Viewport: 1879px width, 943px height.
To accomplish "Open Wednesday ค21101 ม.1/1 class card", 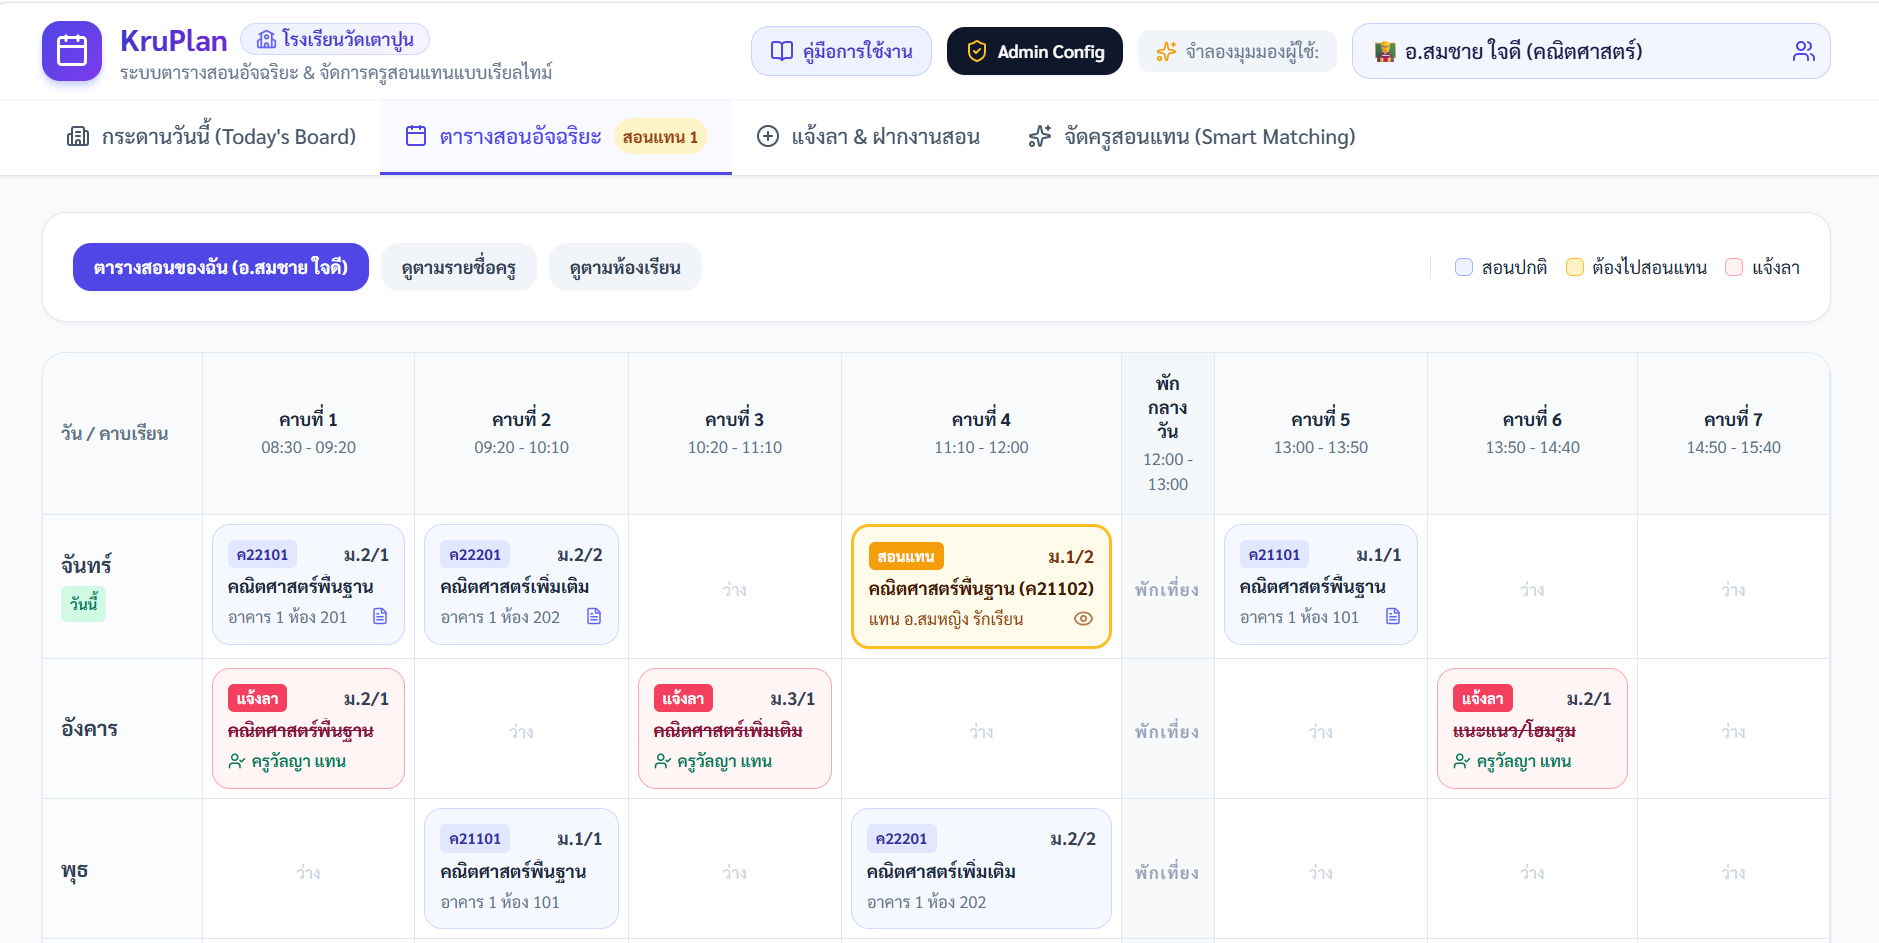I will click(521, 868).
